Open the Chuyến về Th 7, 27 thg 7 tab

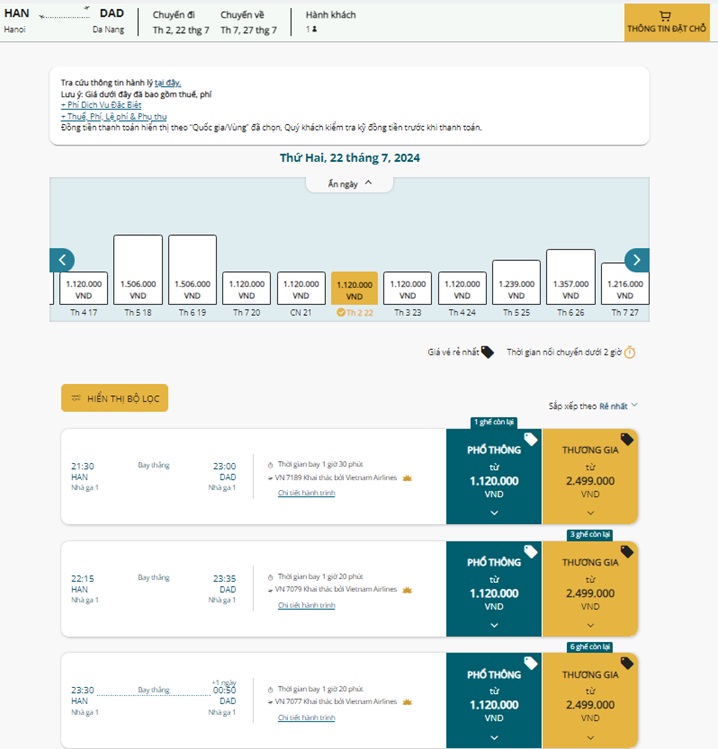coord(248,22)
